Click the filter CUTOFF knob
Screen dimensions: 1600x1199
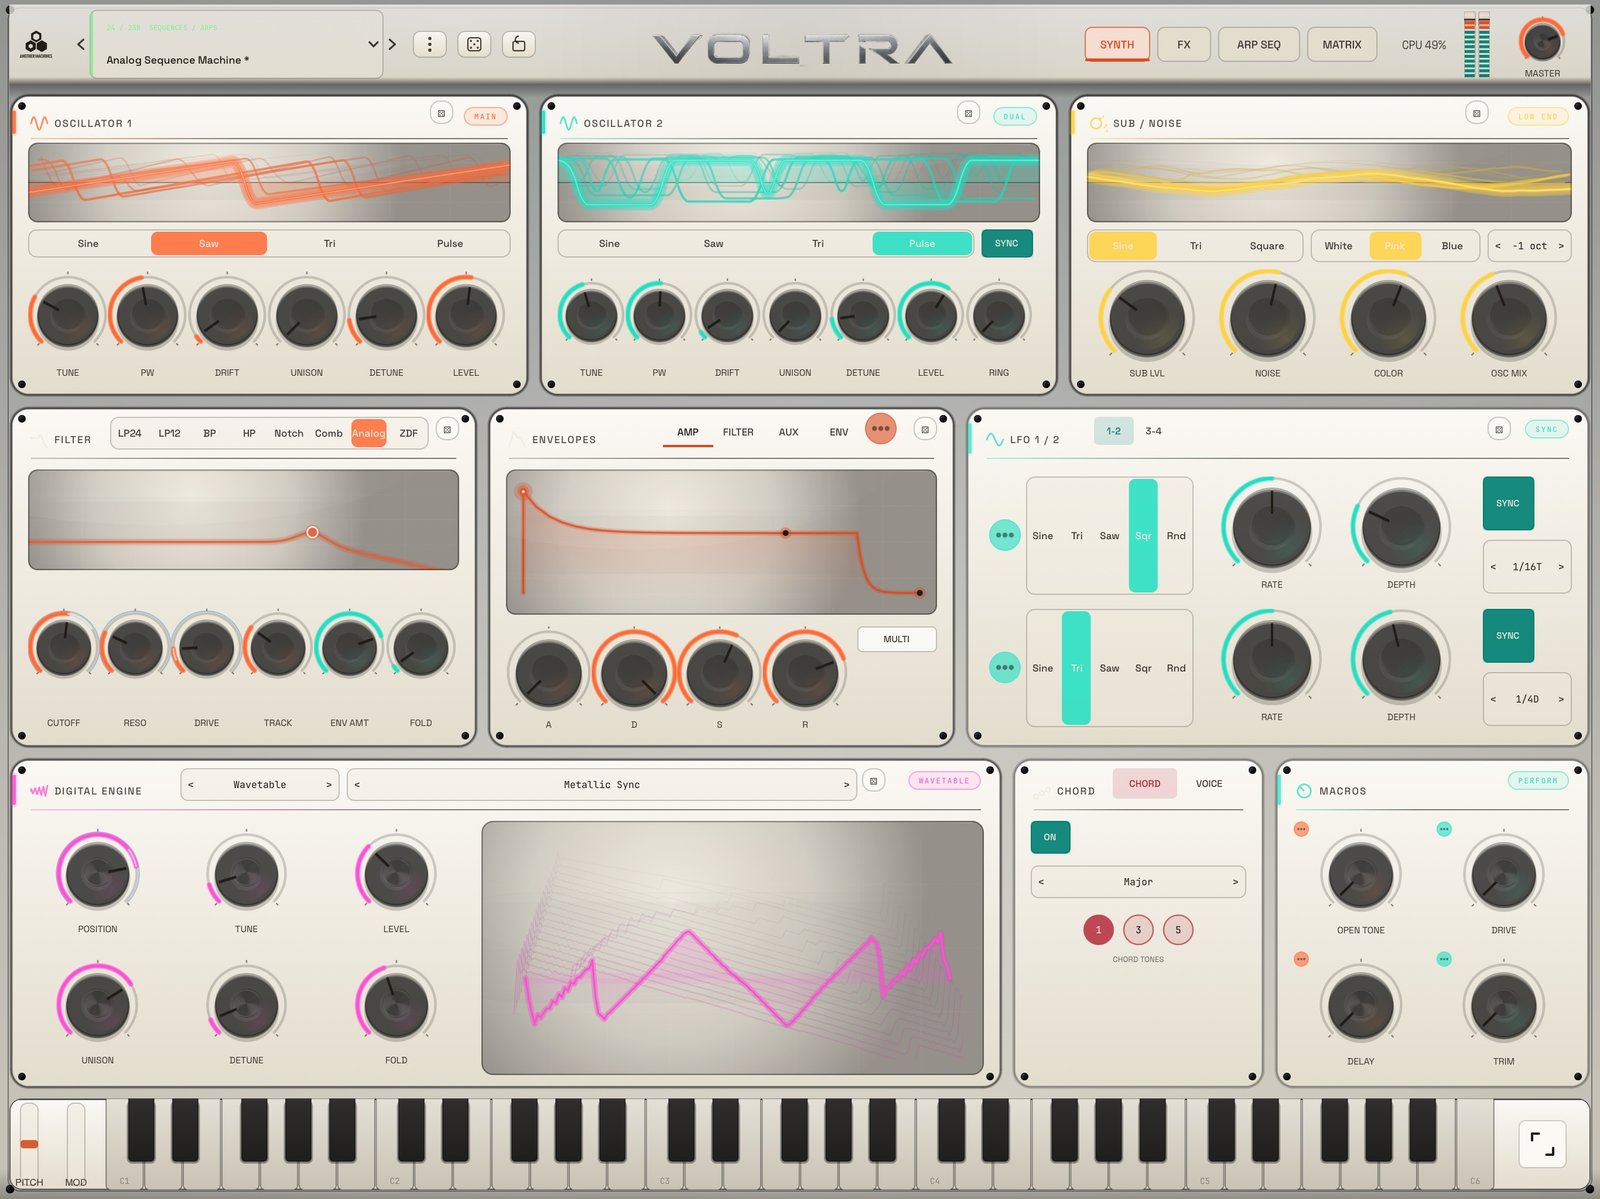[x=64, y=647]
